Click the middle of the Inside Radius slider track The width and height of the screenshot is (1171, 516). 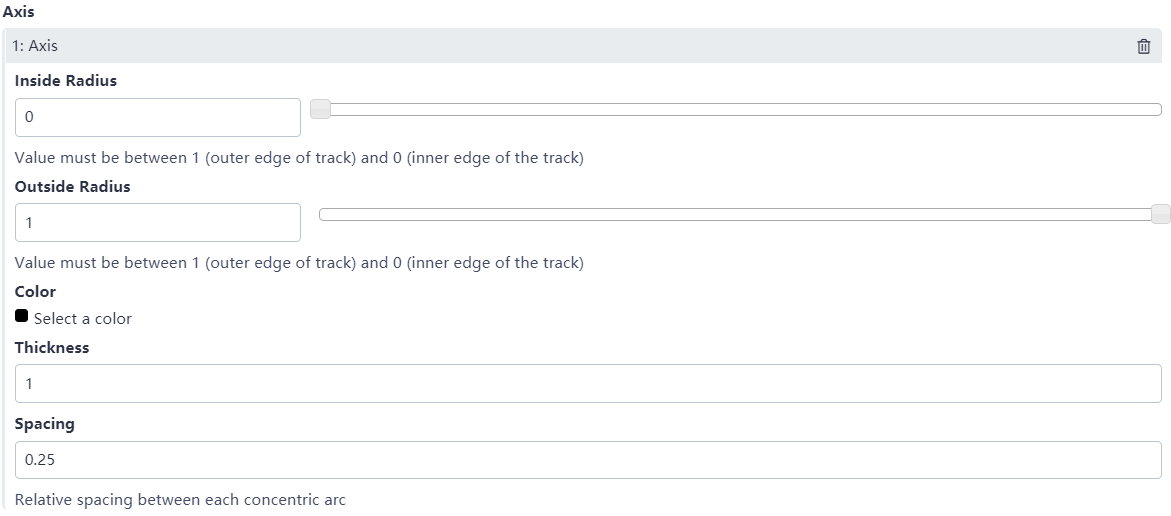(740, 110)
